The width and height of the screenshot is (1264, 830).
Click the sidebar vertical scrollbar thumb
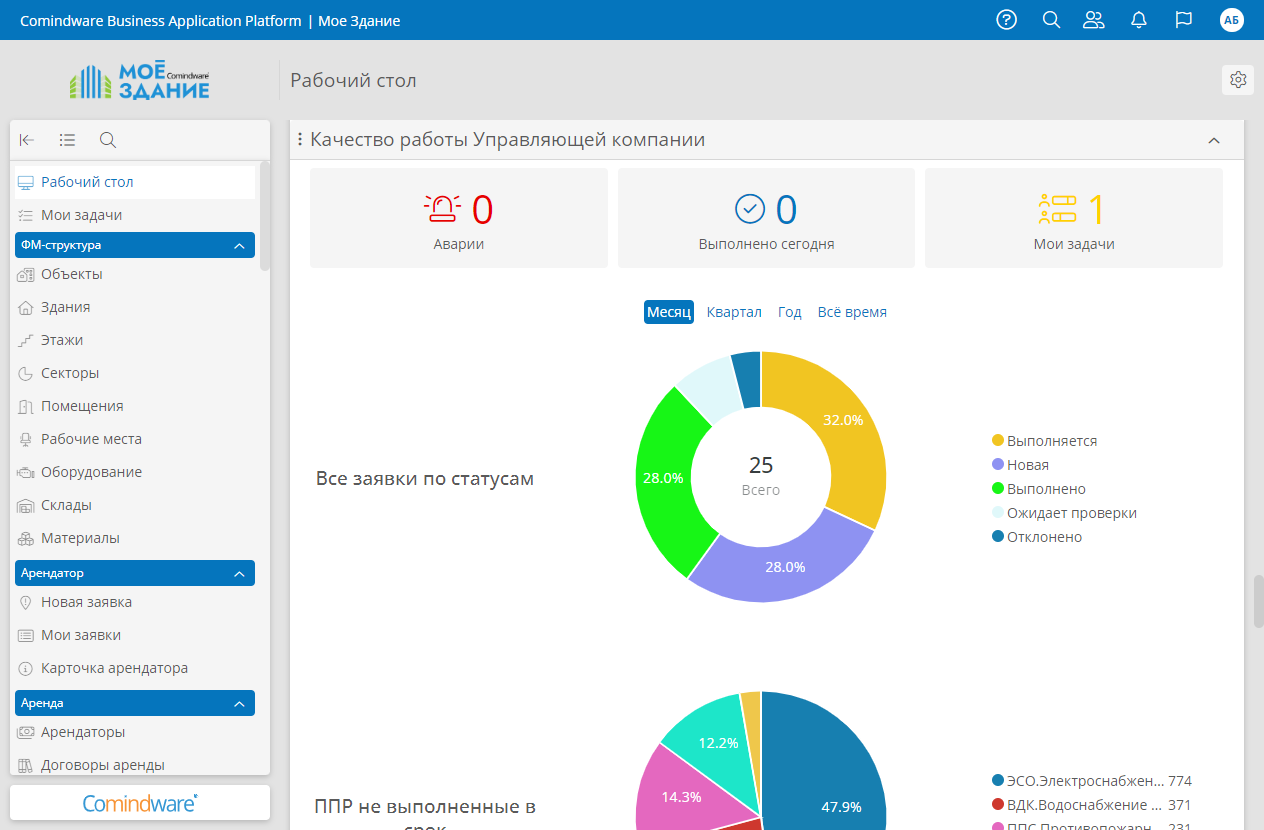[x=264, y=215]
